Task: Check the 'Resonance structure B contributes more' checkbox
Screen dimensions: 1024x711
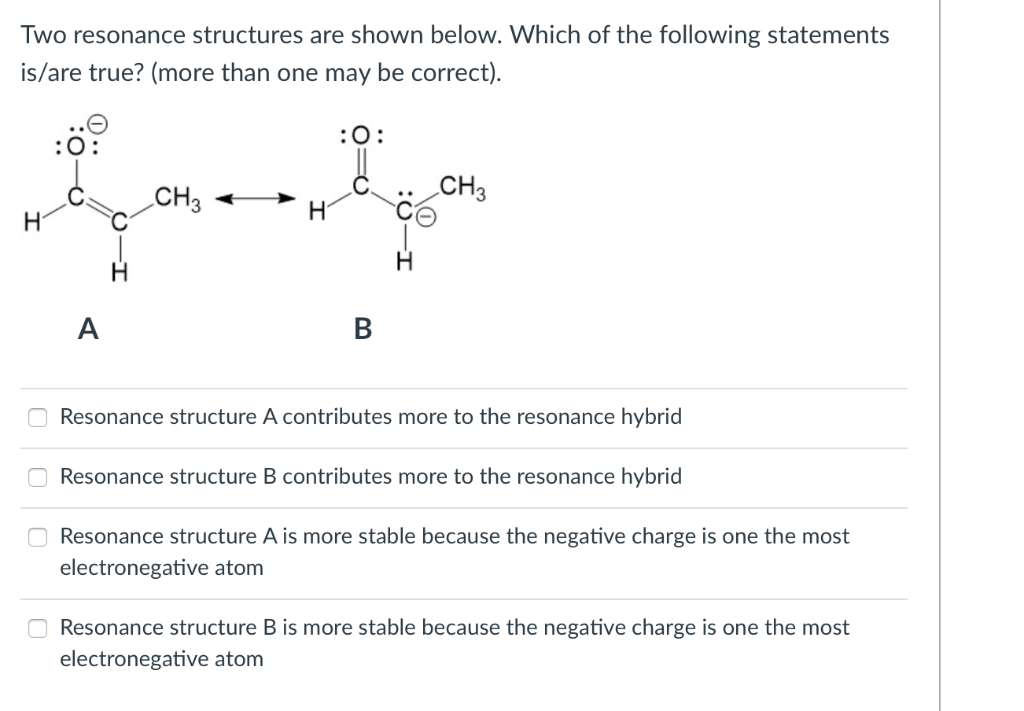Action: click(x=37, y=477)
